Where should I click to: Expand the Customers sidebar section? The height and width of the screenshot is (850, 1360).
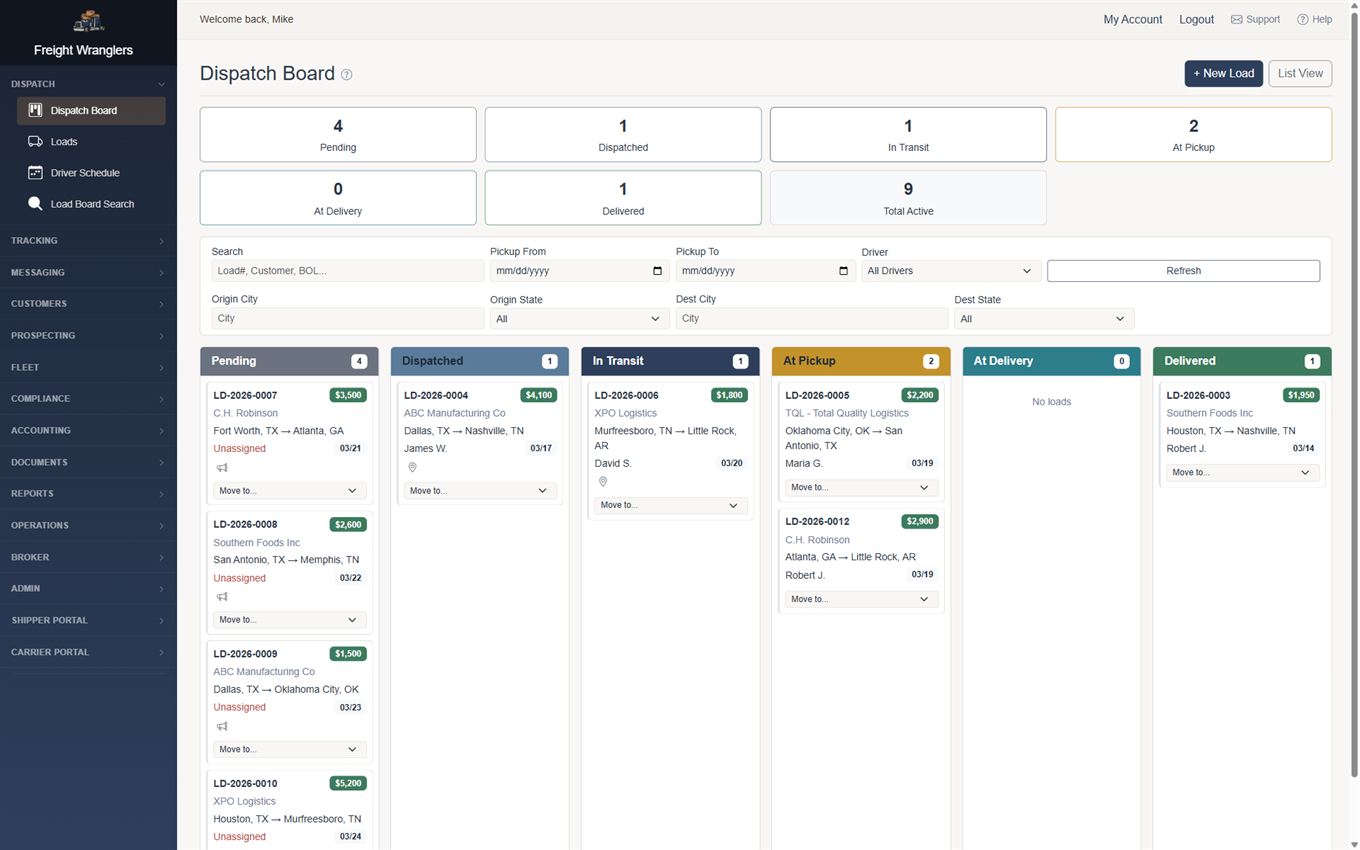click(88, 304)
